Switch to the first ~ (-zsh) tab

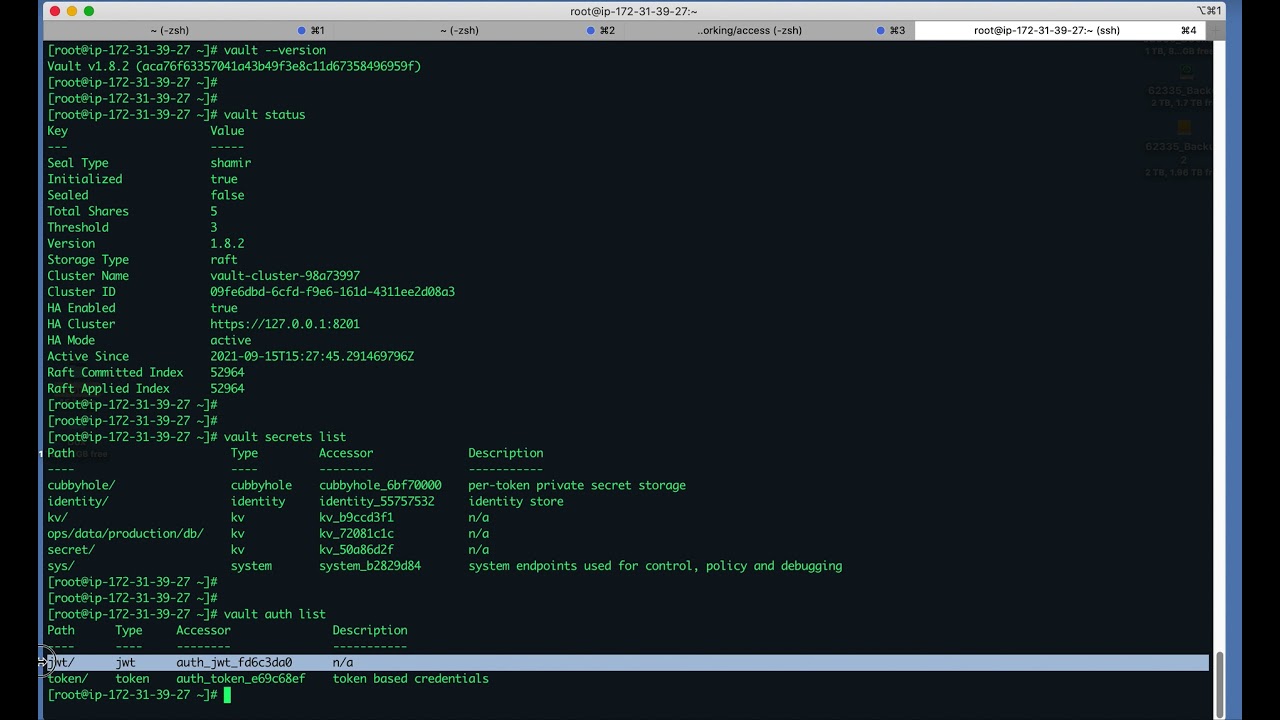coord(169,30)
